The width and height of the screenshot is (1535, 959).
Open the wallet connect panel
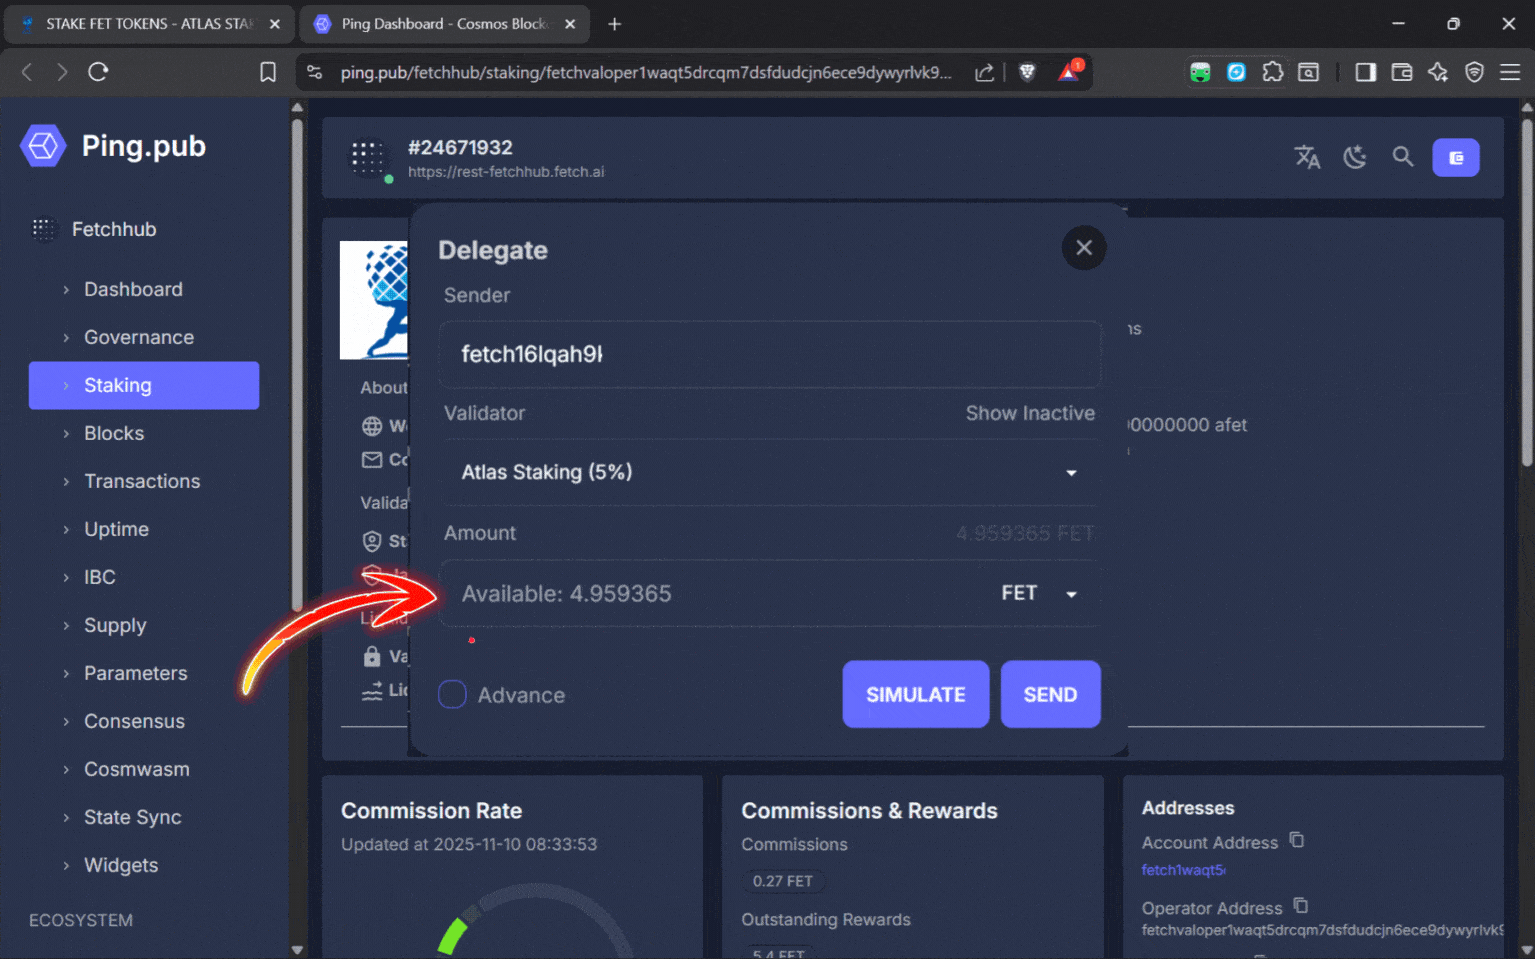(x=1456, y=157)
